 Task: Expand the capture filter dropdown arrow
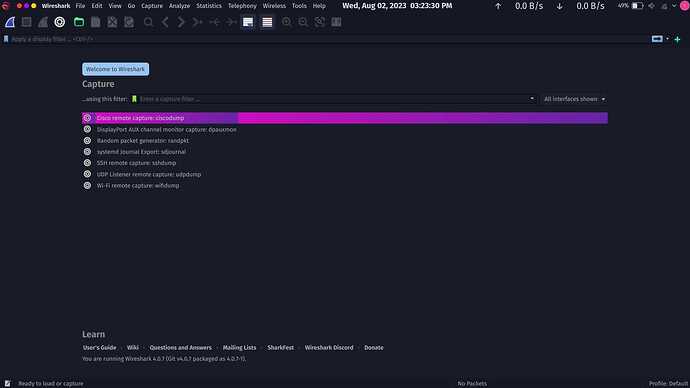[x=532, y=99]
